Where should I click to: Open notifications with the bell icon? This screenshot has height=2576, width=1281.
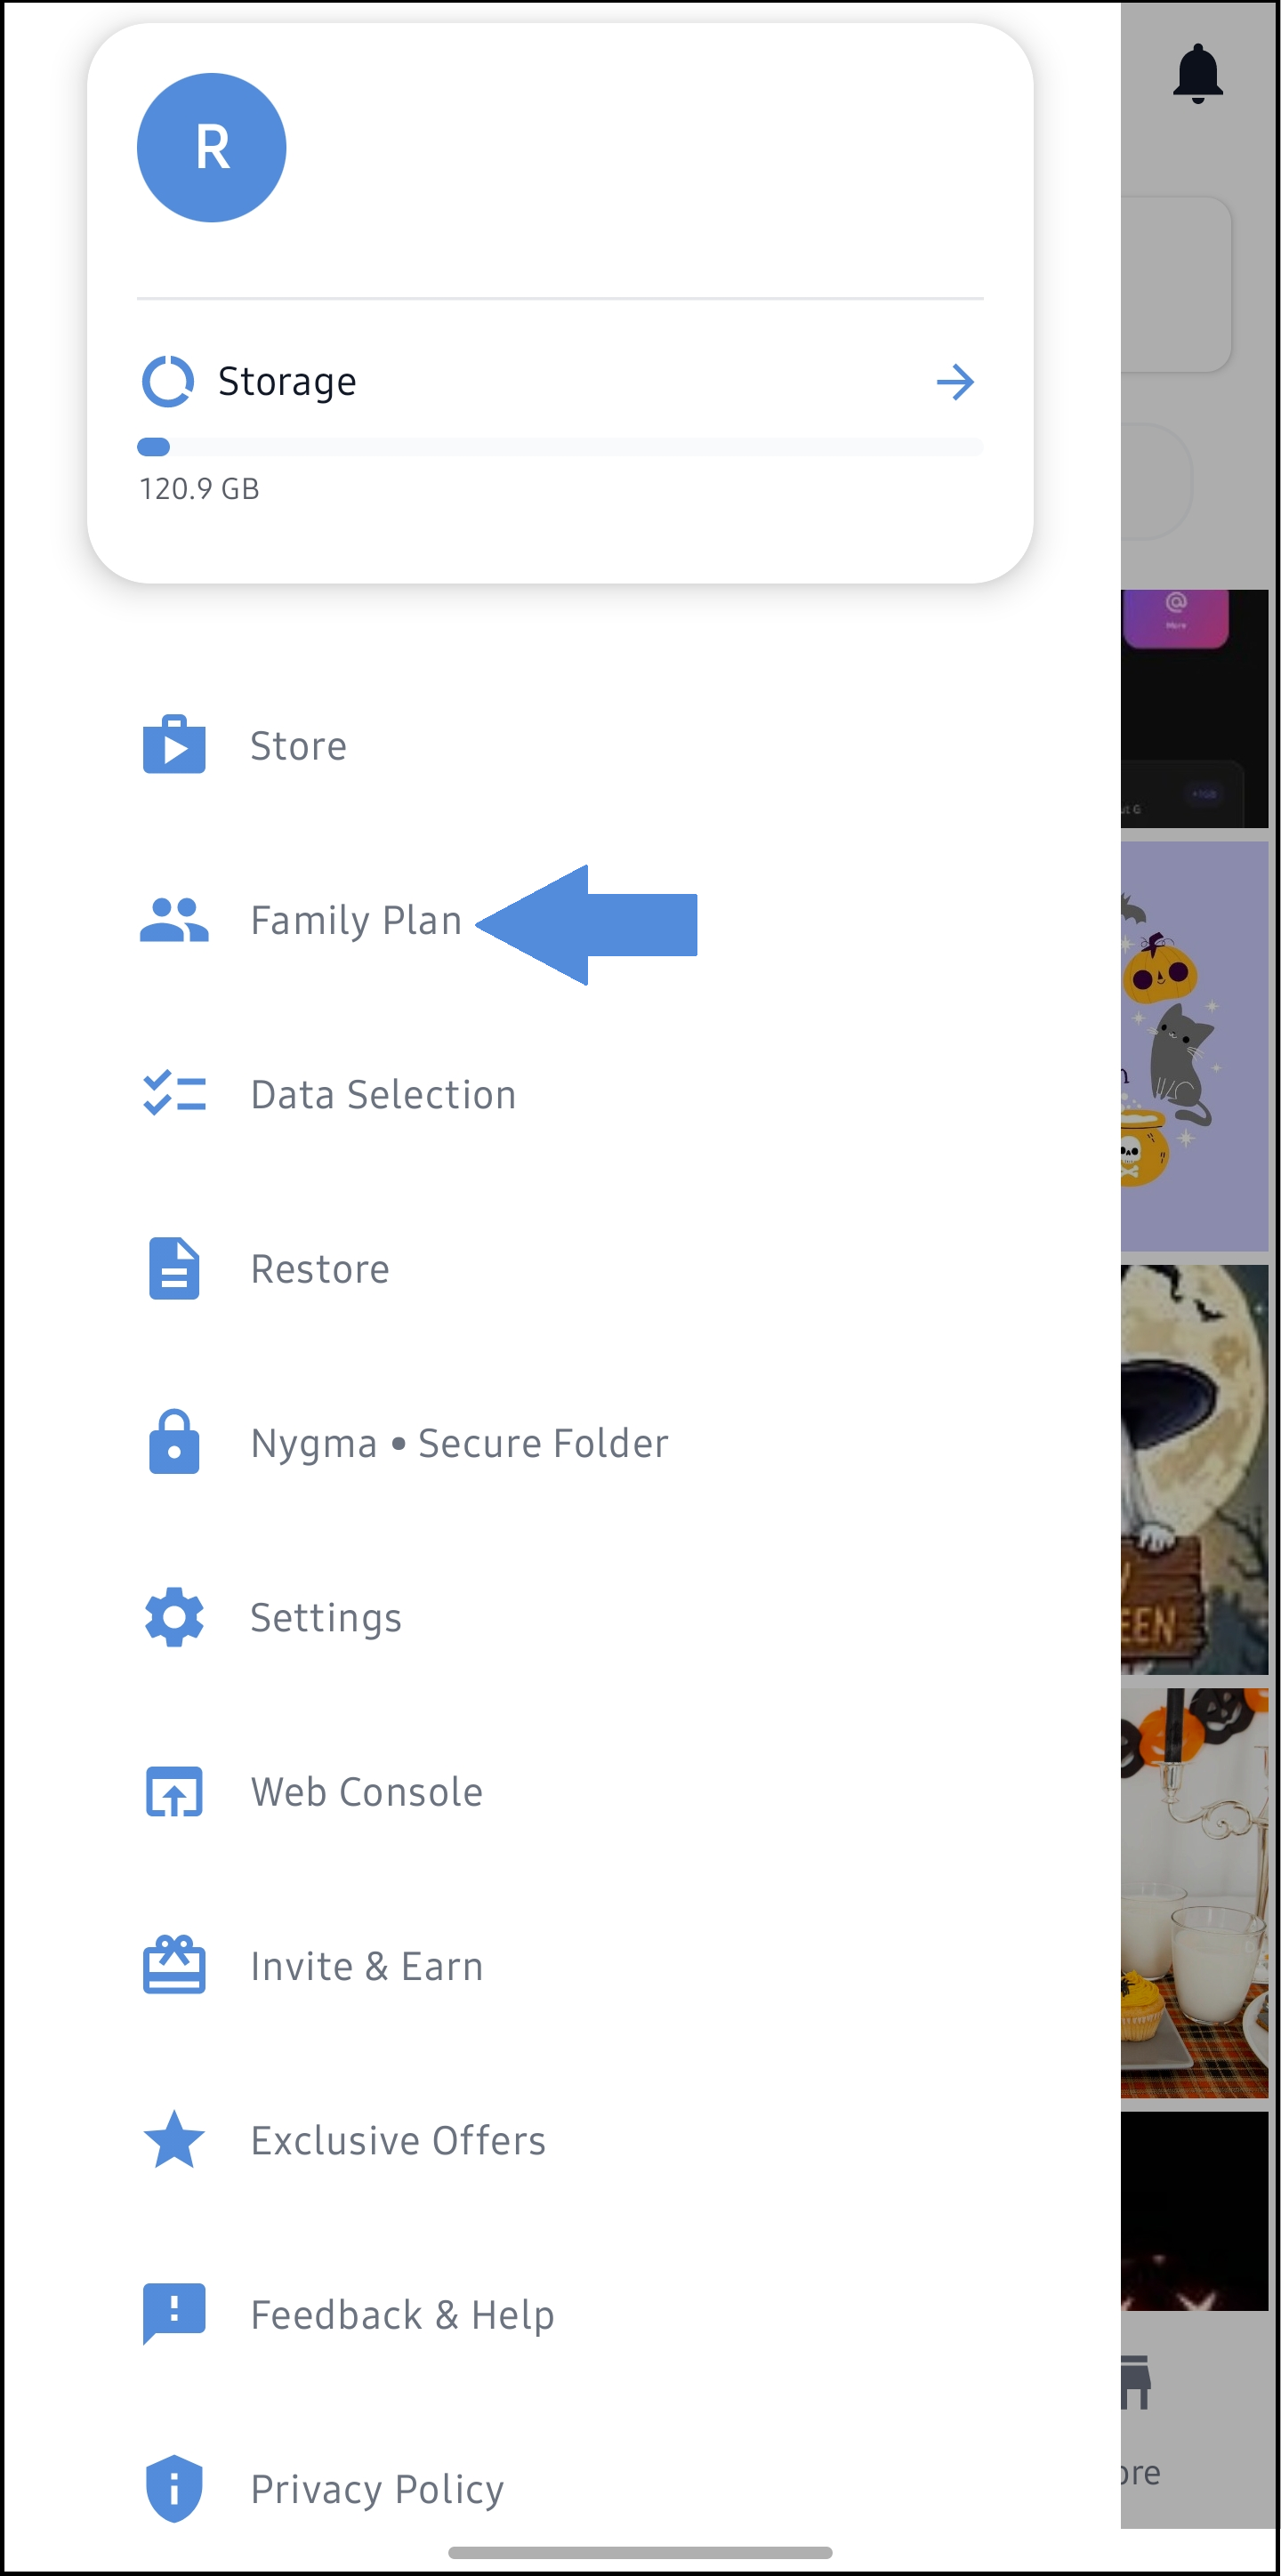[1197, 75]
